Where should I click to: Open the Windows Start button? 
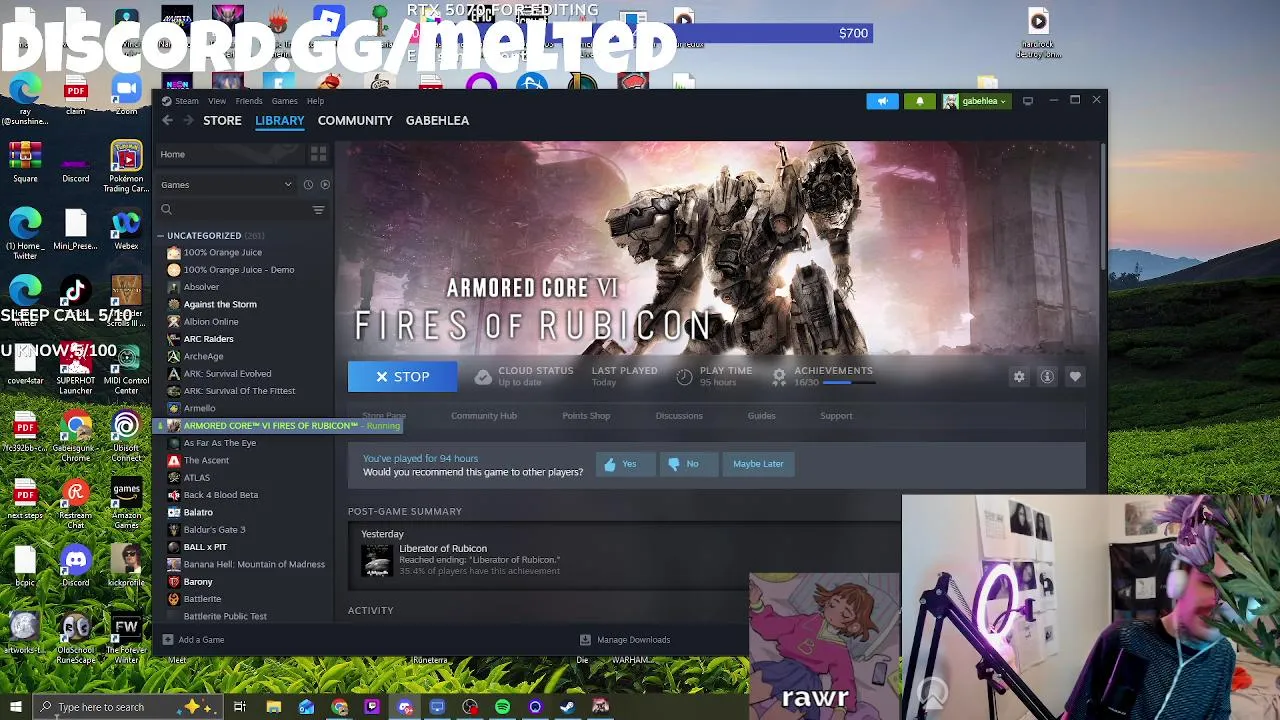click(x=16, y=707)
